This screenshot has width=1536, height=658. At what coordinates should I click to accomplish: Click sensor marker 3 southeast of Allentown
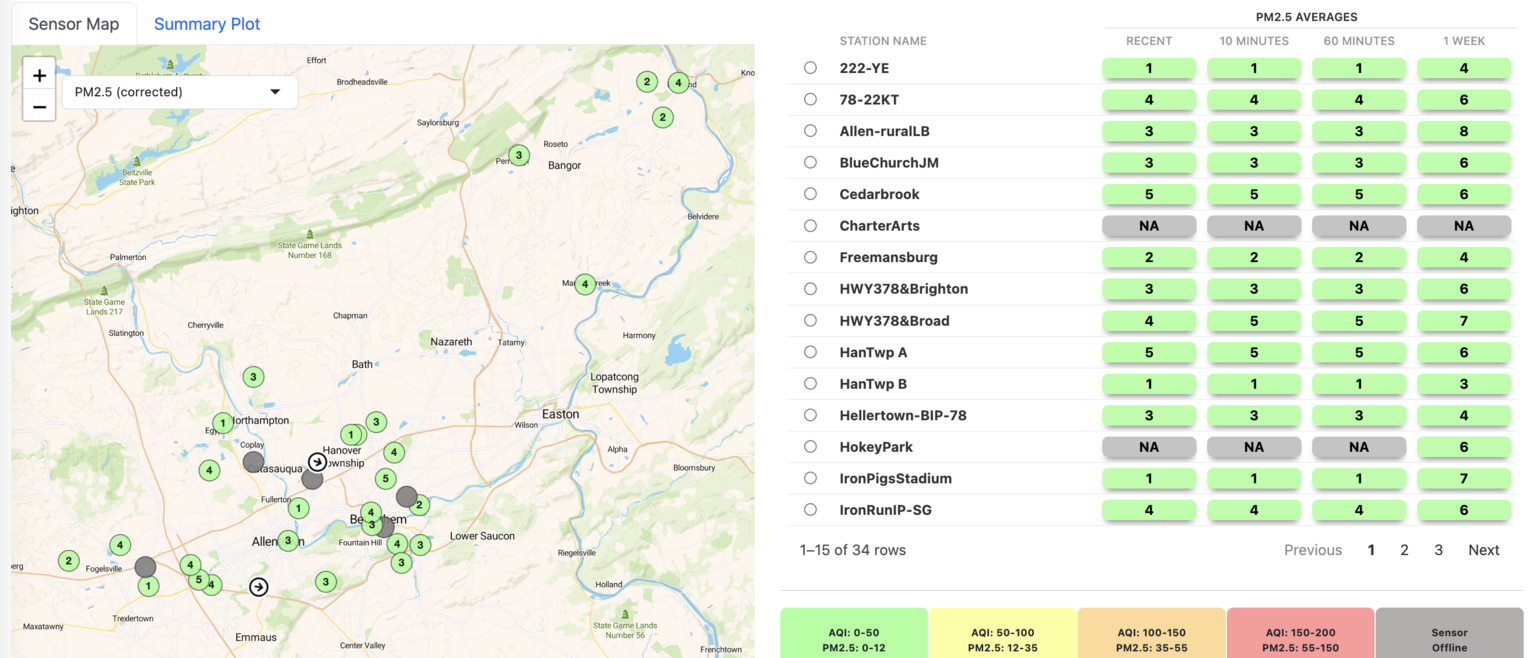pyautogui.click(x=325, y=581)
